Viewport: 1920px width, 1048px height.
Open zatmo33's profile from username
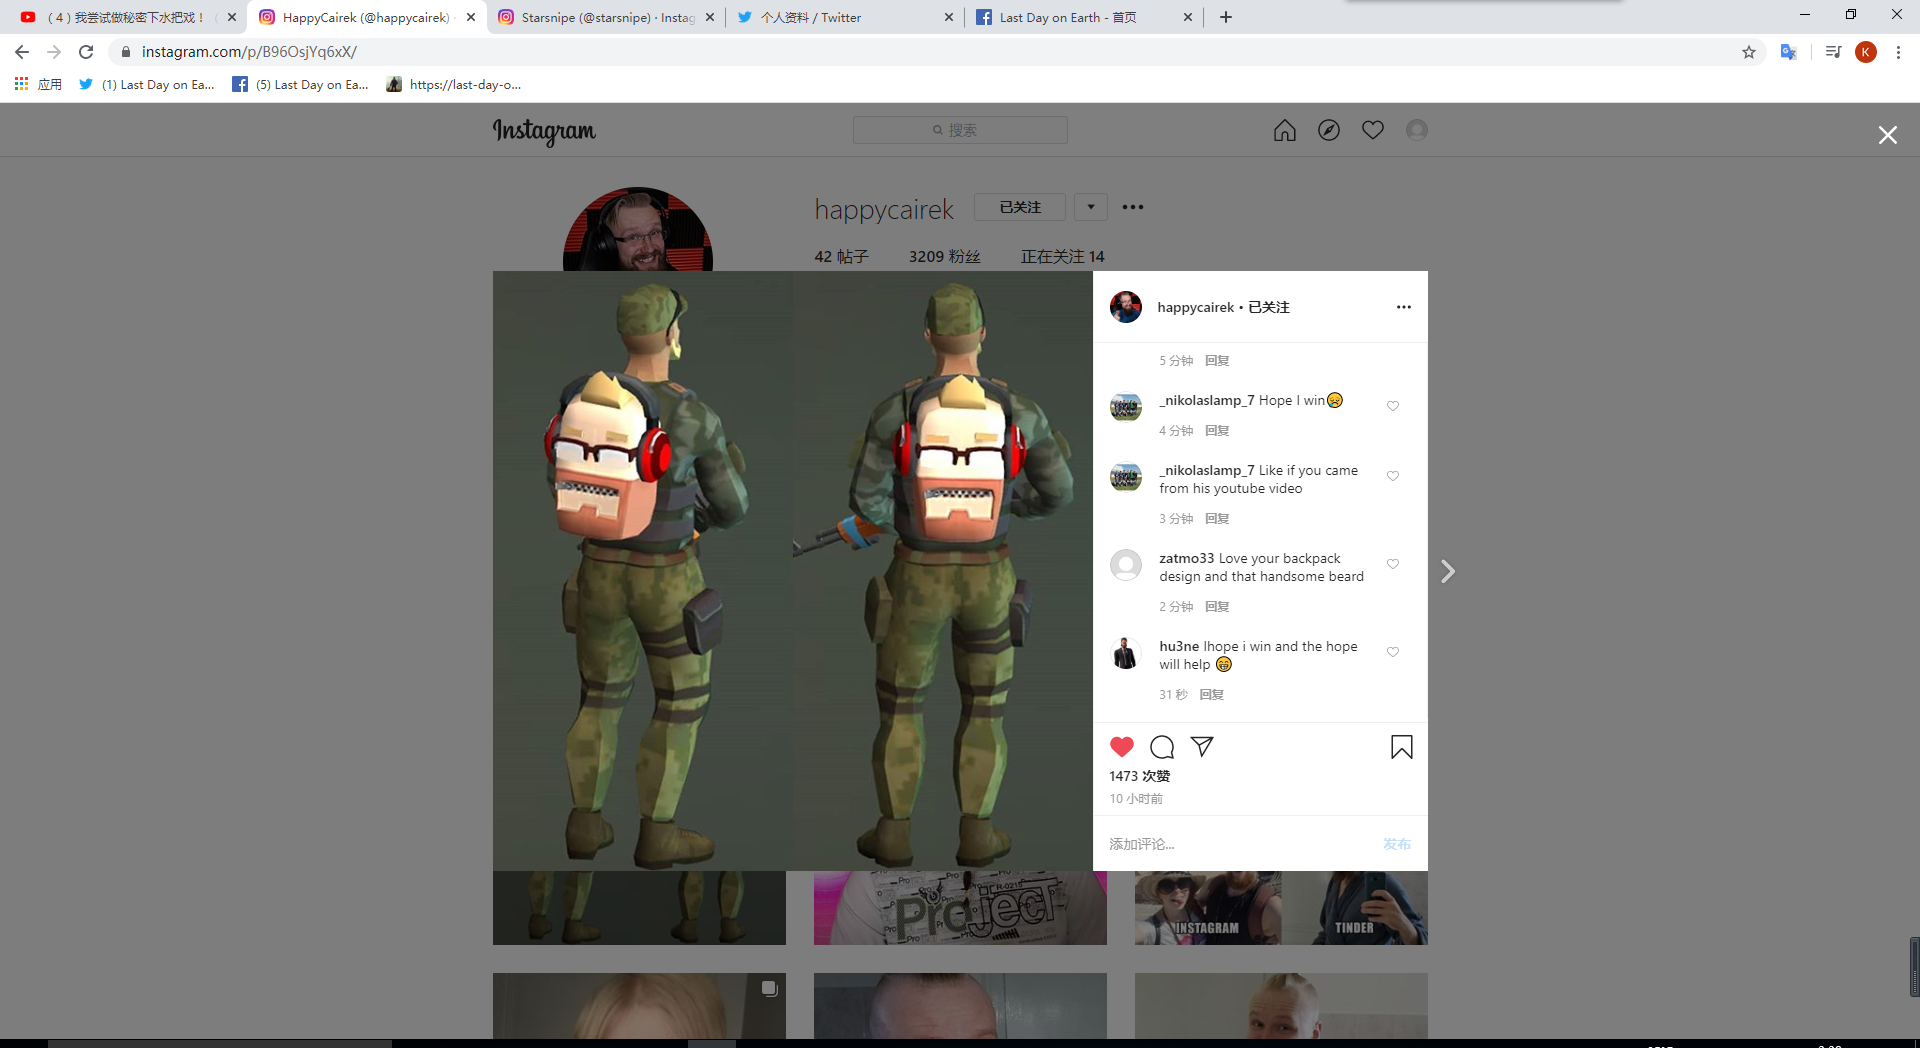tap(1186, 559)
